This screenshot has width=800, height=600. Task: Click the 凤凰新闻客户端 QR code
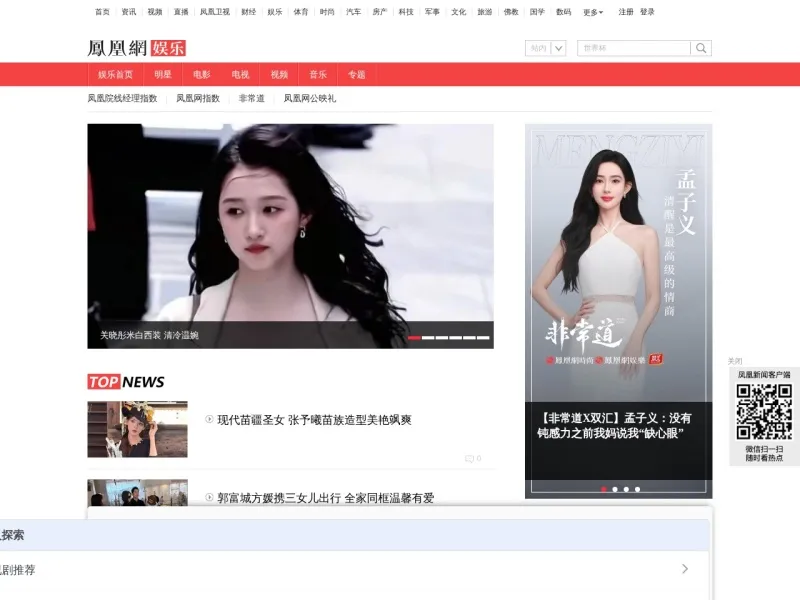coord(764,412)
